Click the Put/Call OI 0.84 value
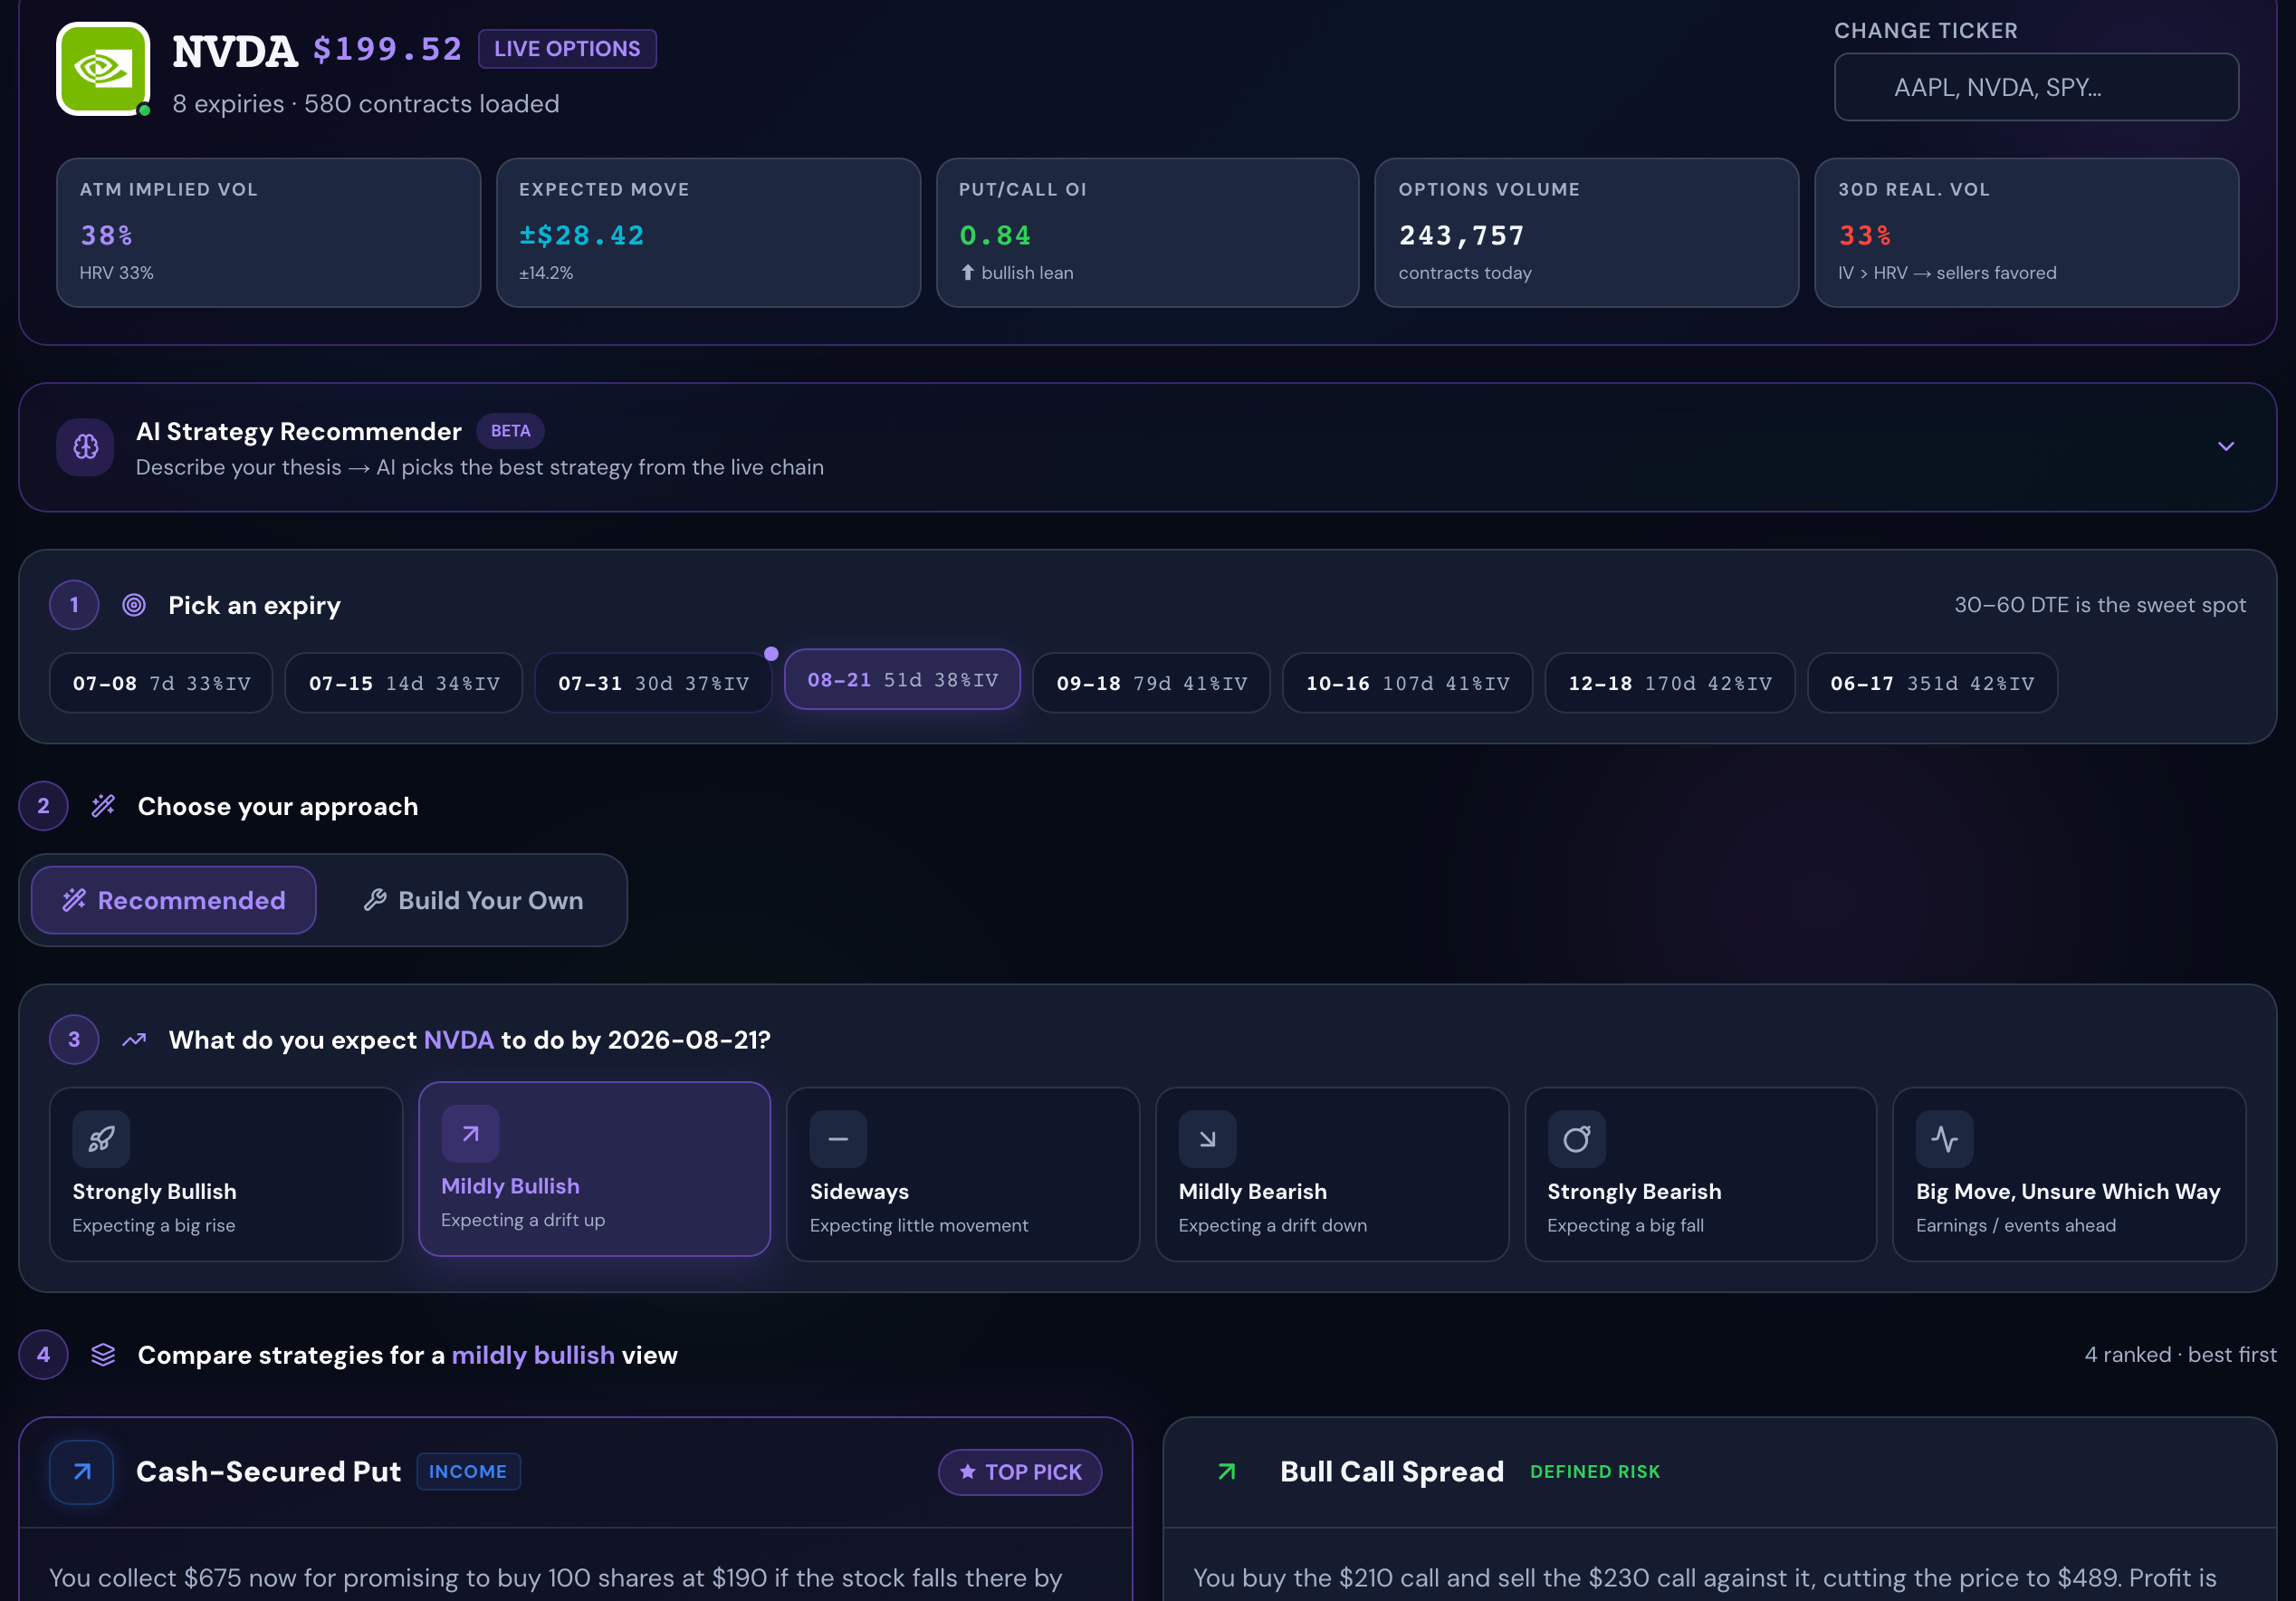 (x=995, y=236)
